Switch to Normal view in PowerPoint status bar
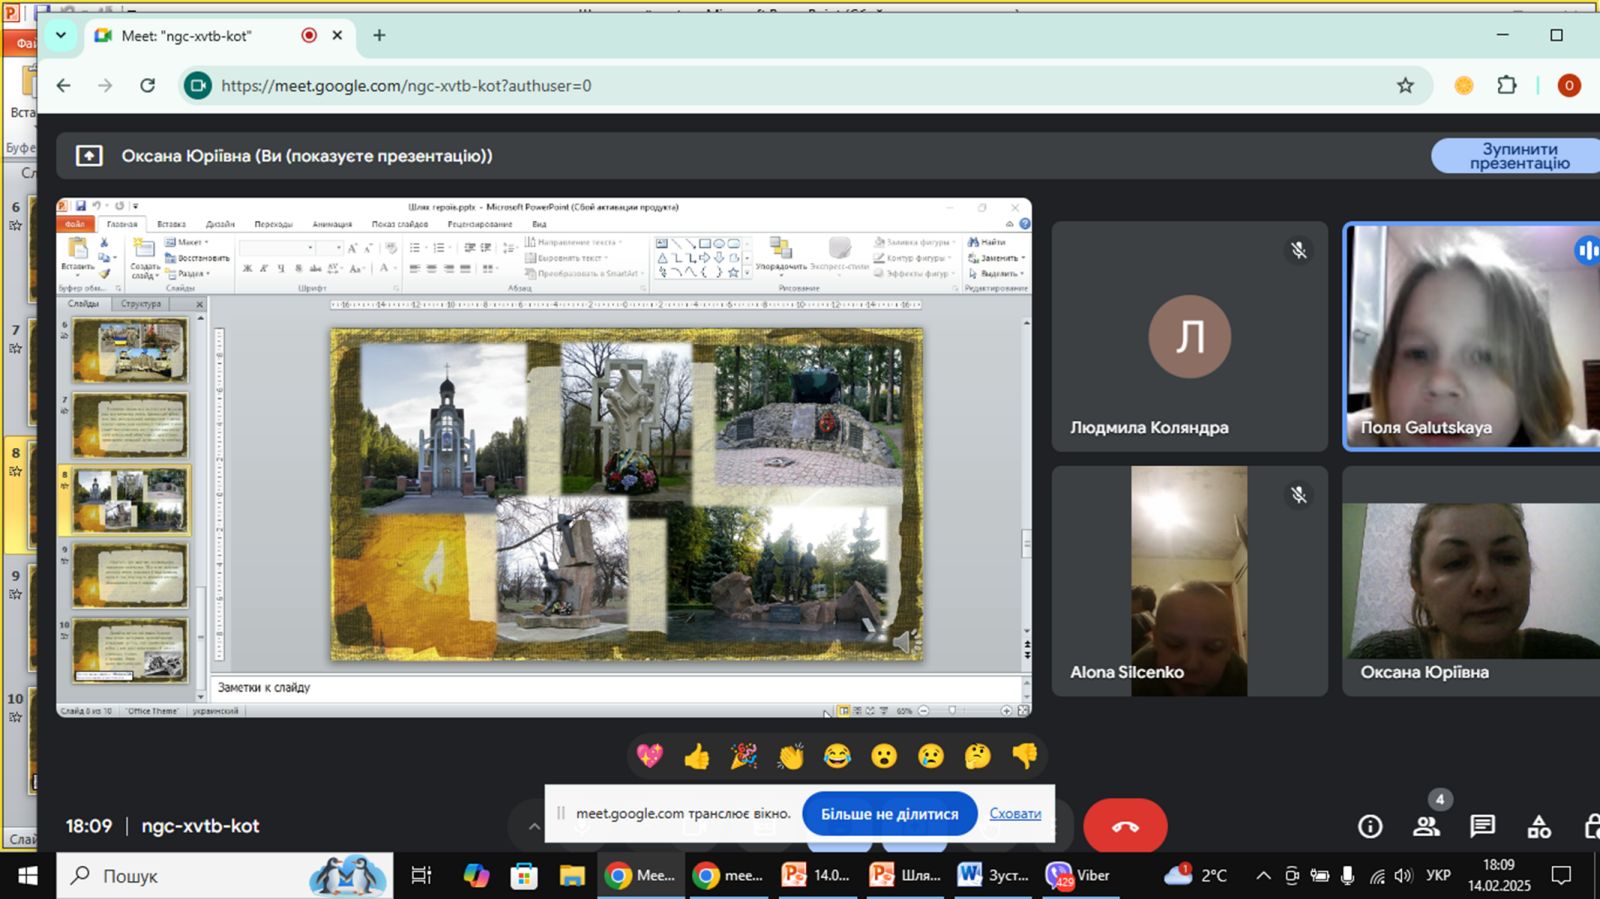The width and height of the screenshot is (1600, 899). coord(845,711)
